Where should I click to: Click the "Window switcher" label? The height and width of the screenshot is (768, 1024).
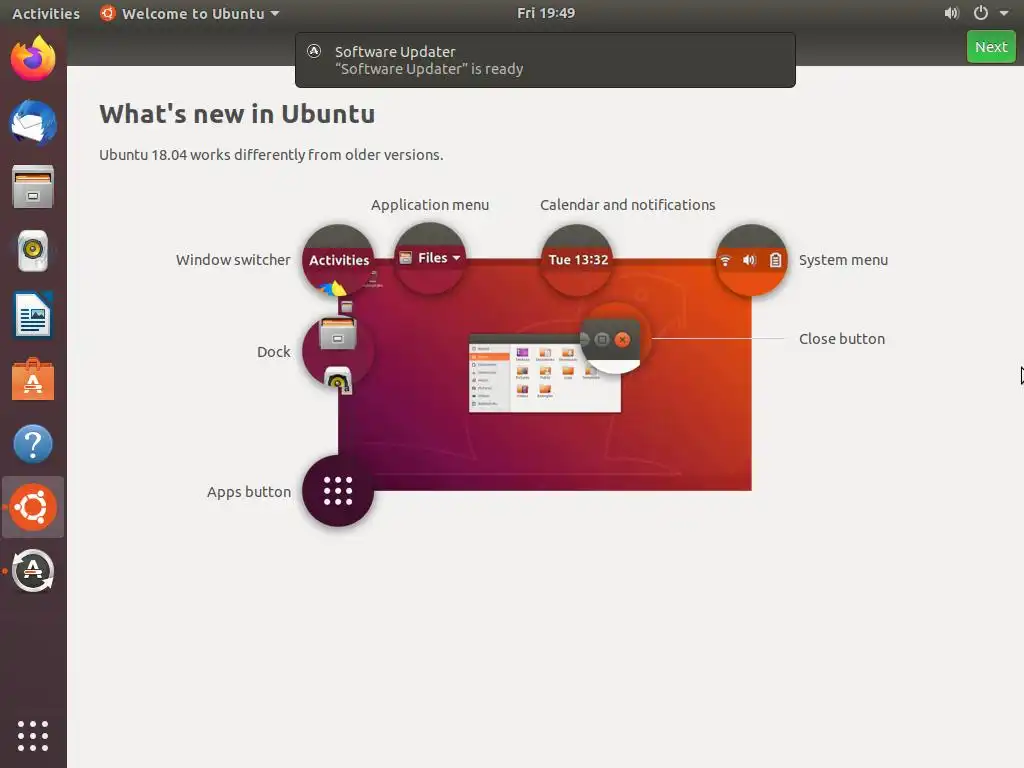pyautogui.click(x=233, y=260)
